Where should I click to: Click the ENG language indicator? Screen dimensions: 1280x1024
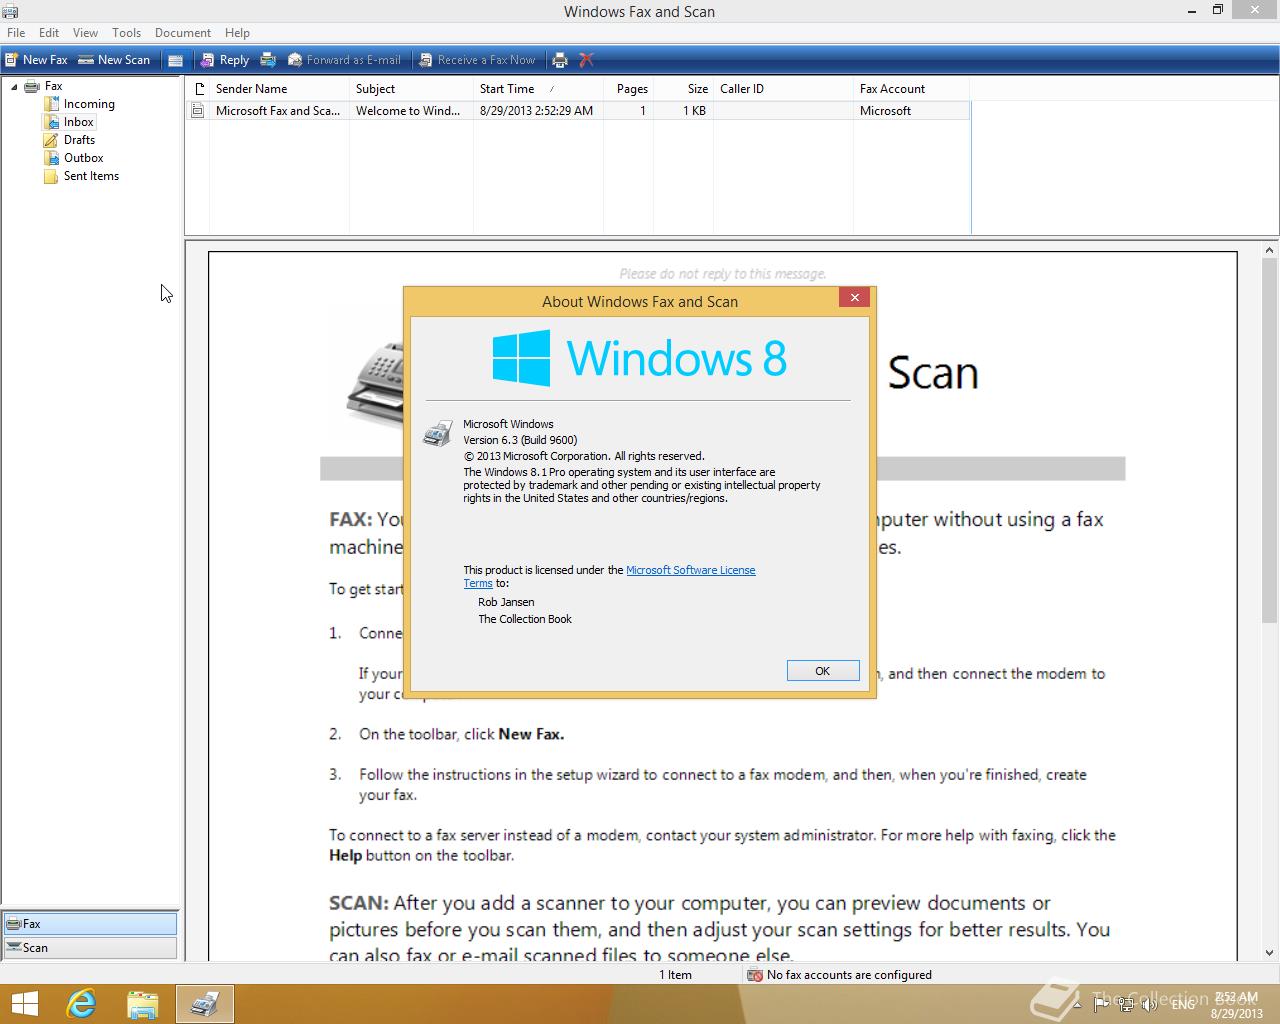[x=1183, y=1004]
